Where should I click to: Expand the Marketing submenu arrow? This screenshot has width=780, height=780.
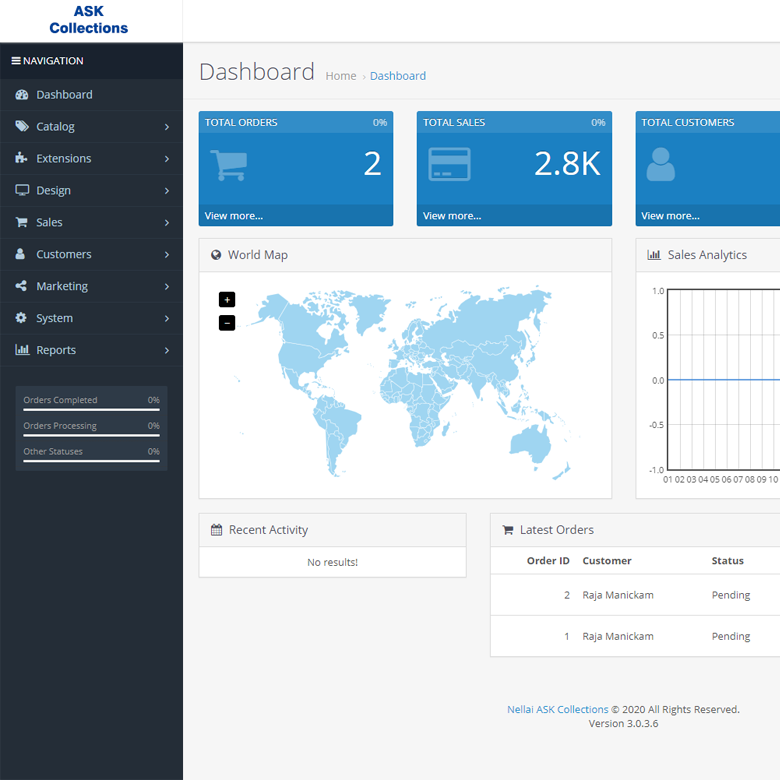click(166, 287)
